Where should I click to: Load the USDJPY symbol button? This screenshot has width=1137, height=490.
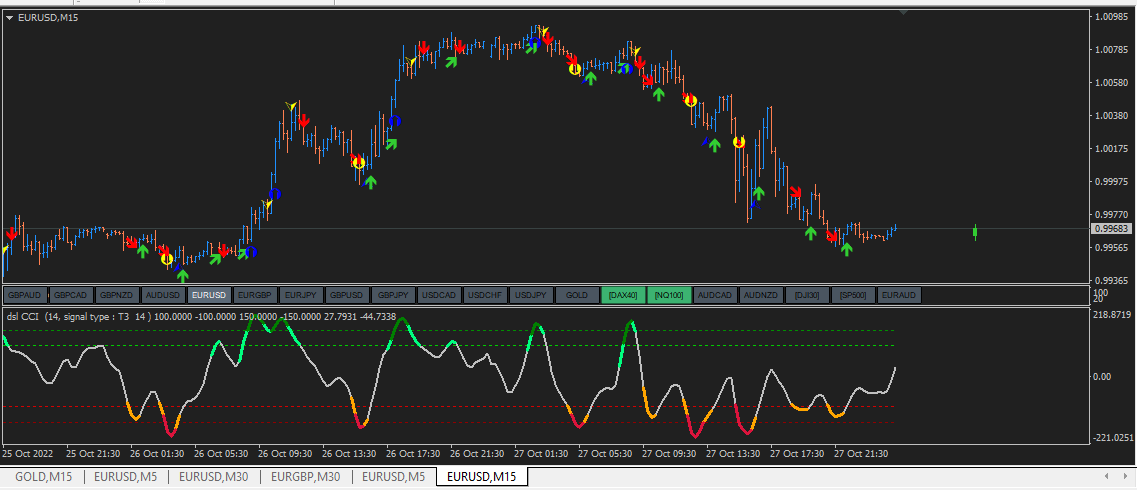tap(532, 295)
